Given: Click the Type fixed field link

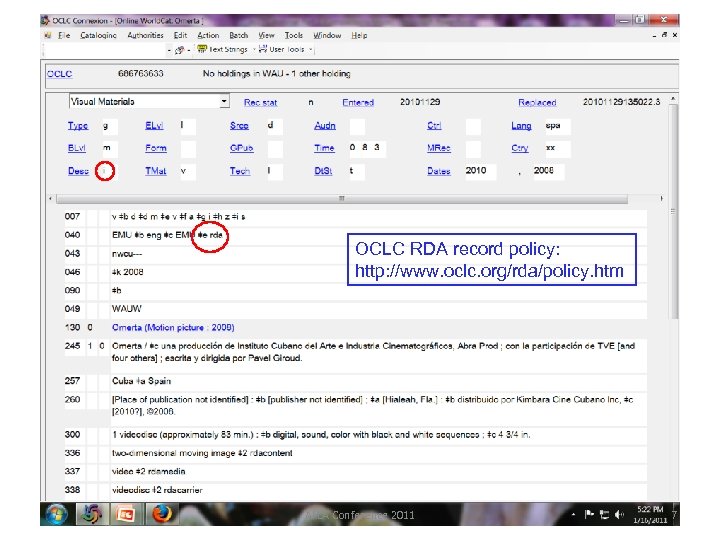Looking at the screenshot, I should pos(78,126).
